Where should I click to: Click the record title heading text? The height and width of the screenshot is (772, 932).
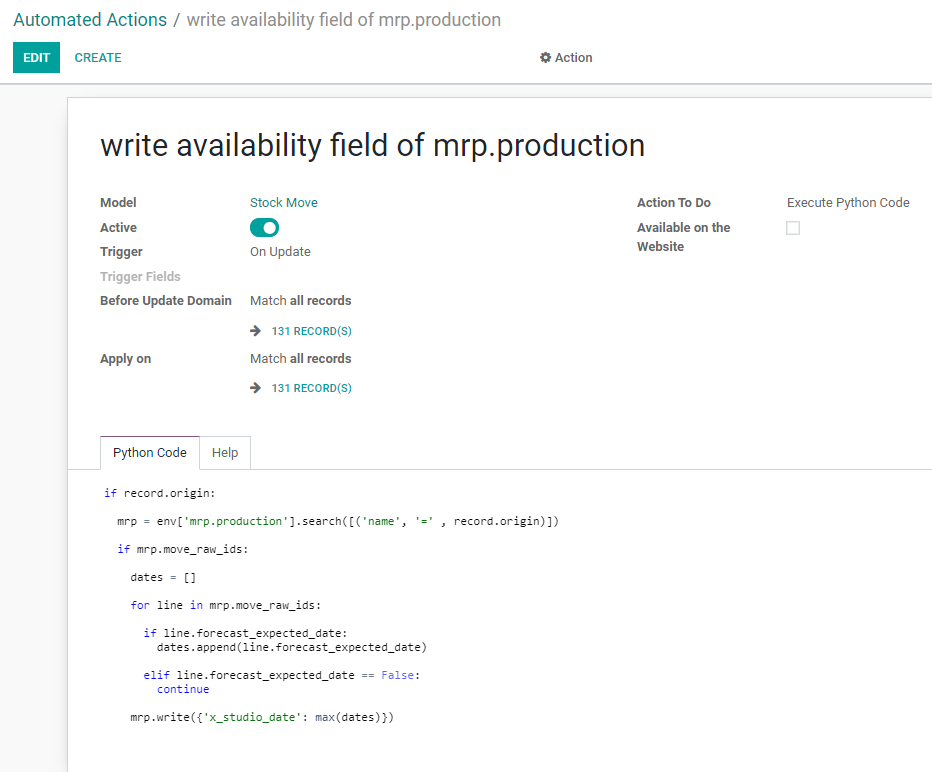pyautogui.click(x=373, y=146)
